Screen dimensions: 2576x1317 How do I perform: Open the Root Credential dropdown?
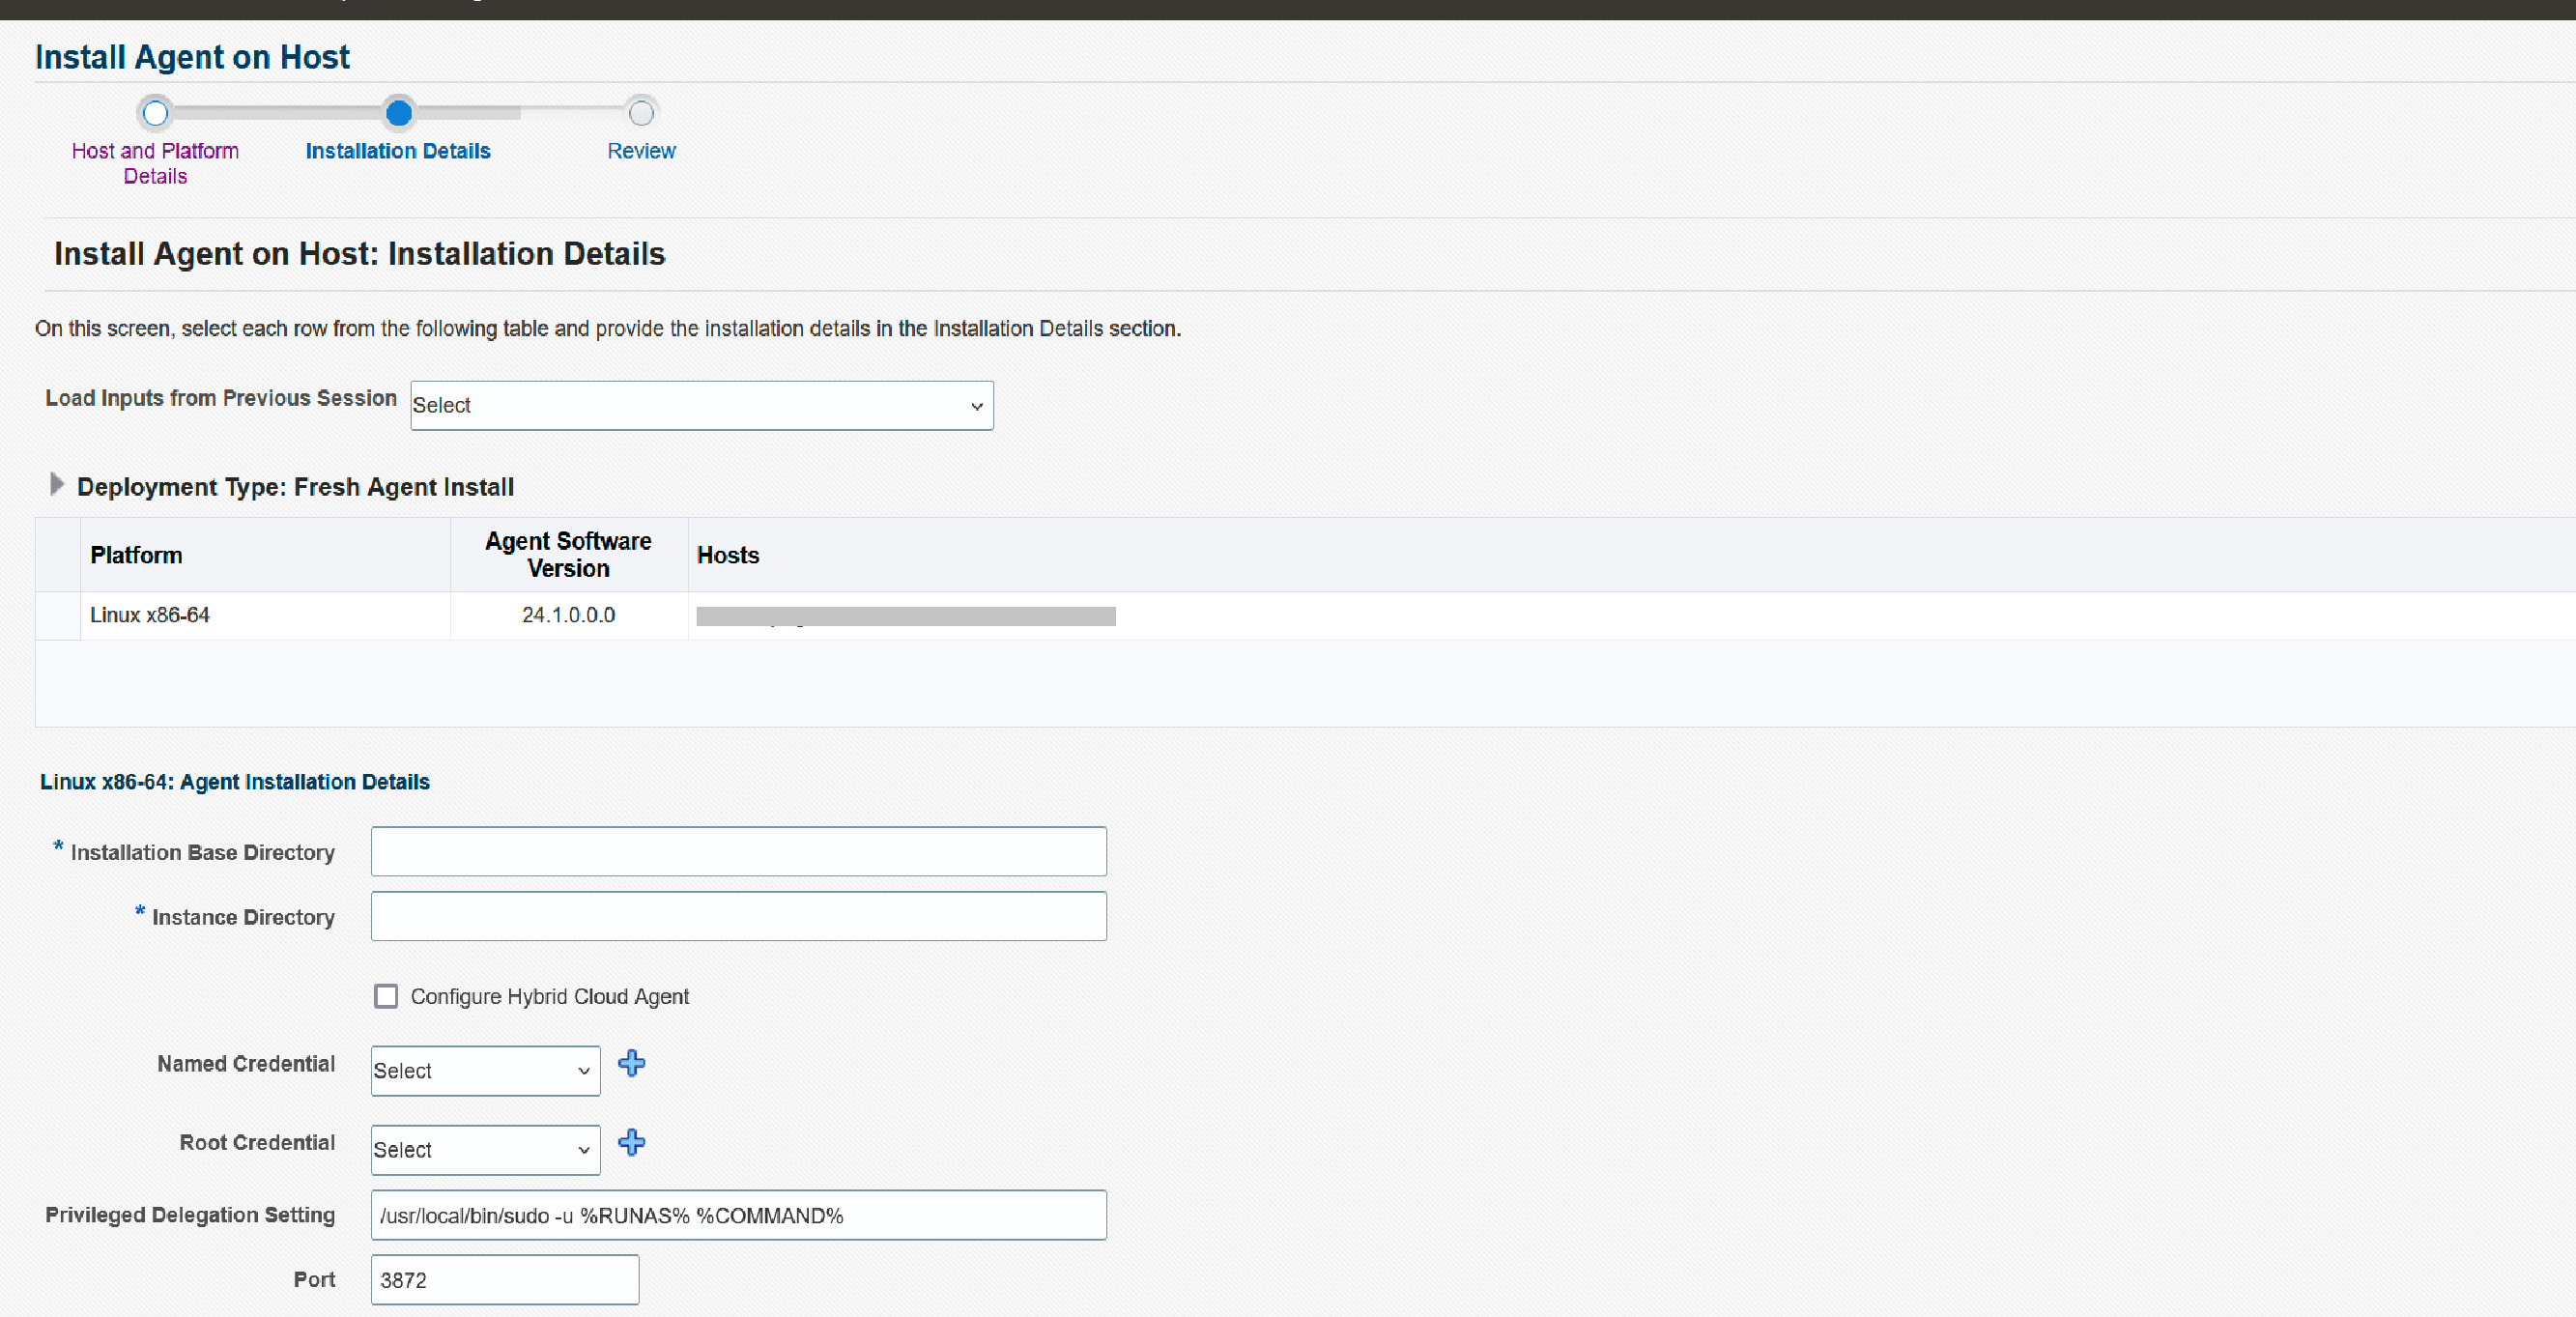coord(484,1149)
